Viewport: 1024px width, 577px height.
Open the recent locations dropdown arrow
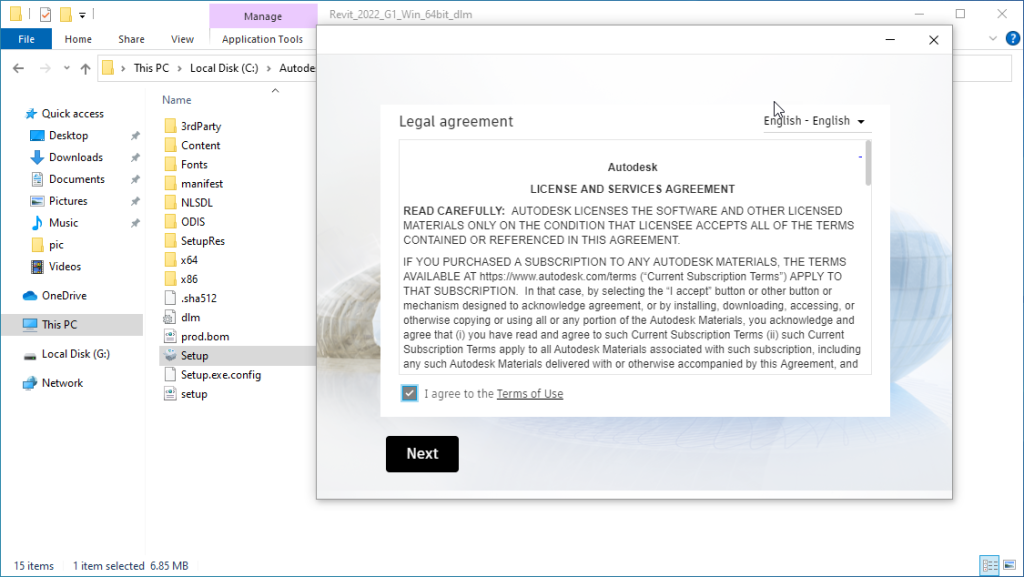click(67, 68)
